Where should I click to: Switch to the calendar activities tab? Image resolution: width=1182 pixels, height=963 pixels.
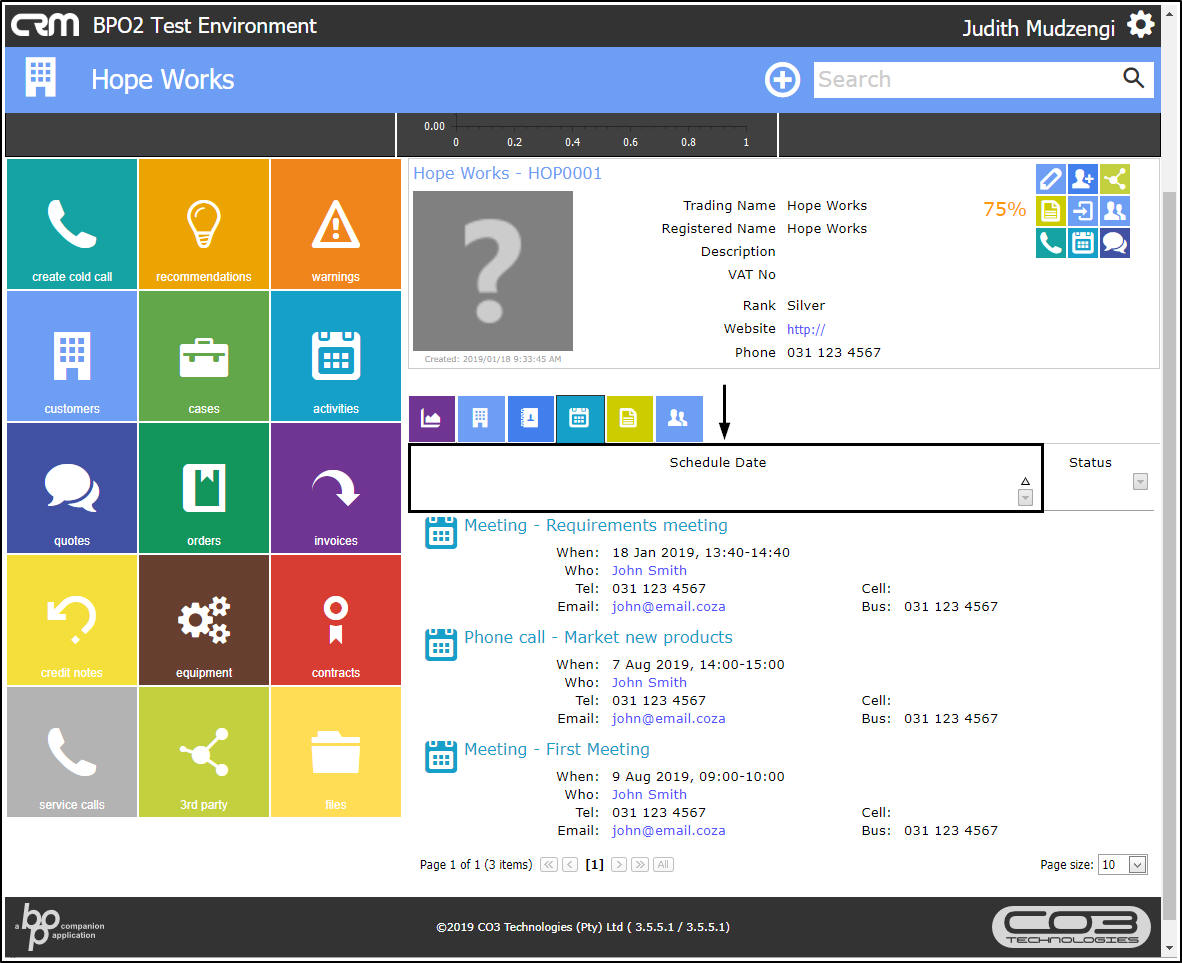pos(580,419)
